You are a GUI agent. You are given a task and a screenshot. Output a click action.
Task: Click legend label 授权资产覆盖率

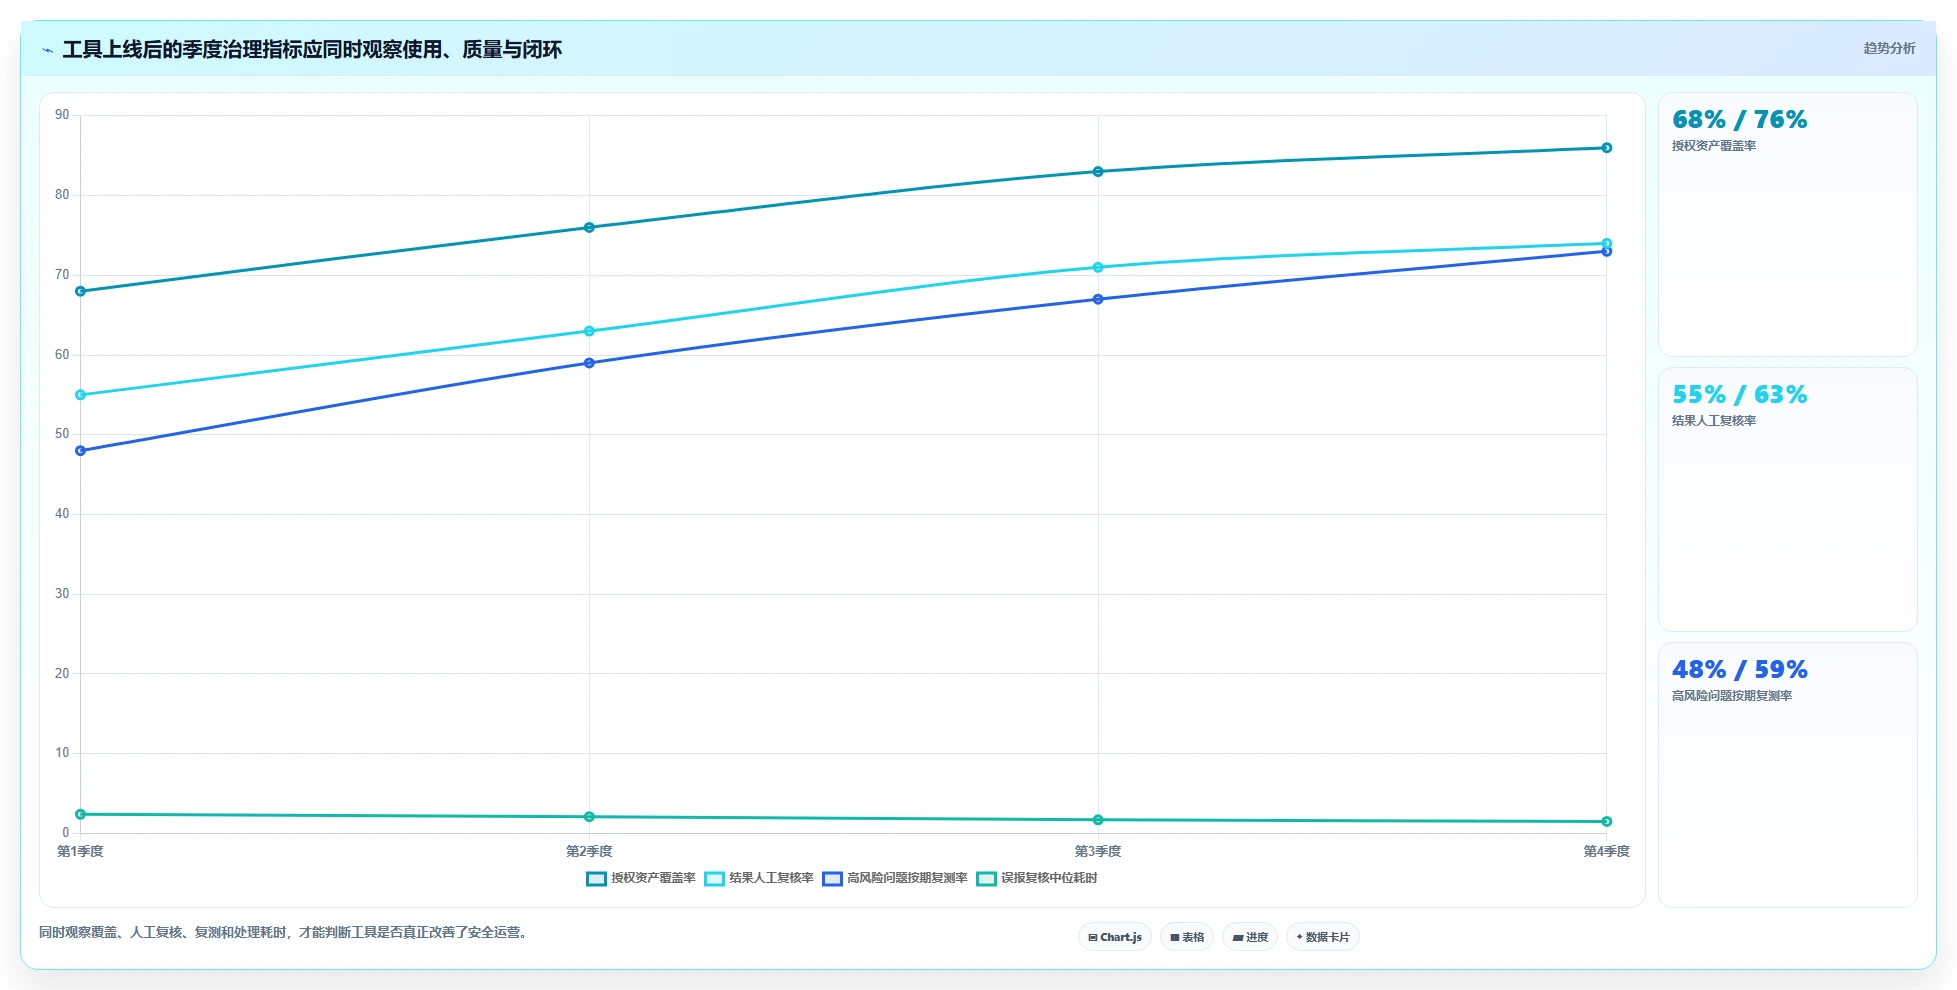coord(653,878)
